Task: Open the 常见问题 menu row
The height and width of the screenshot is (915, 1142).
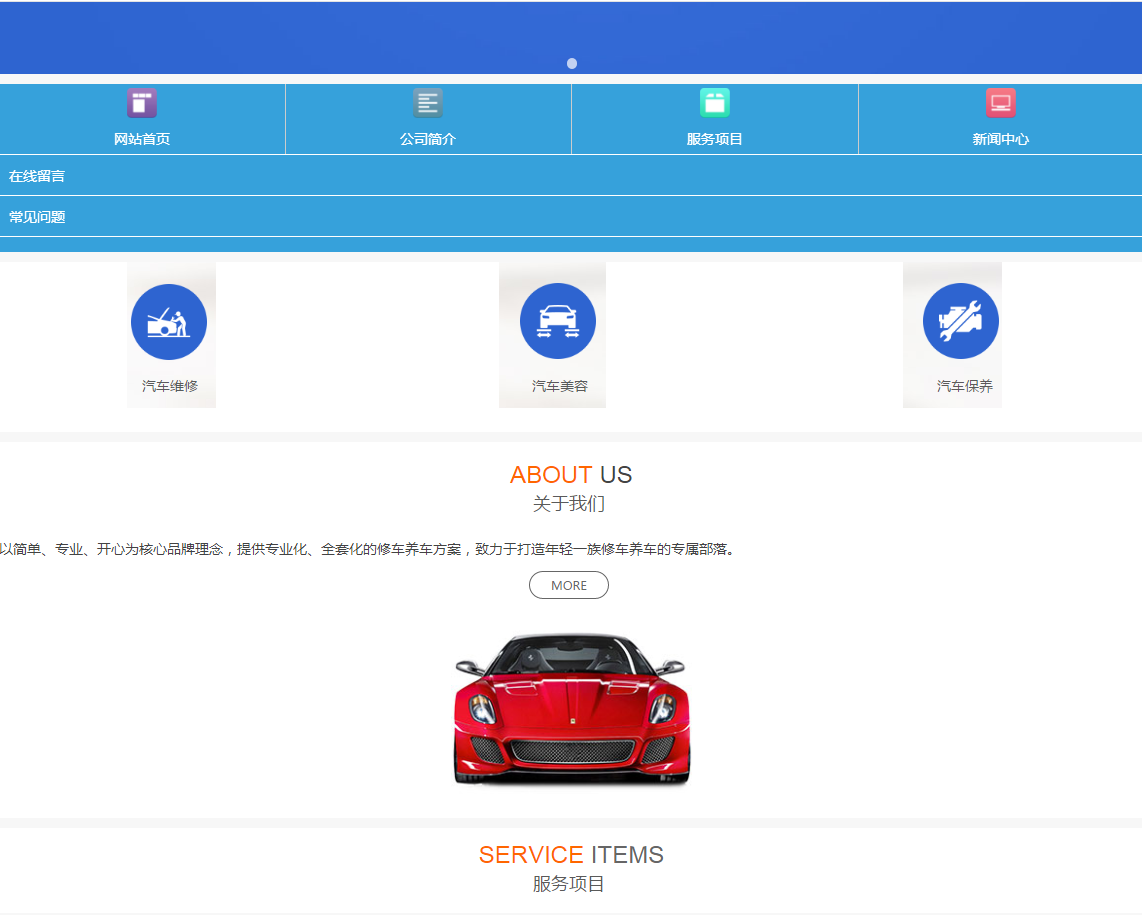Action: click(571, 216)
